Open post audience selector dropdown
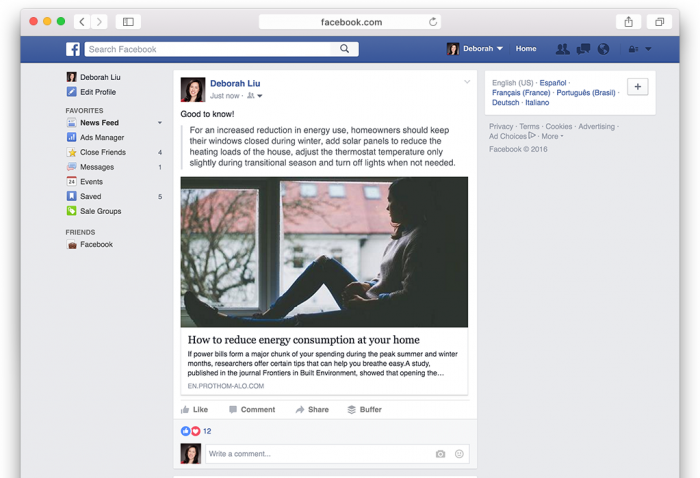The height and width of the screenshot is (478, 700). click(x=255, y=96)
